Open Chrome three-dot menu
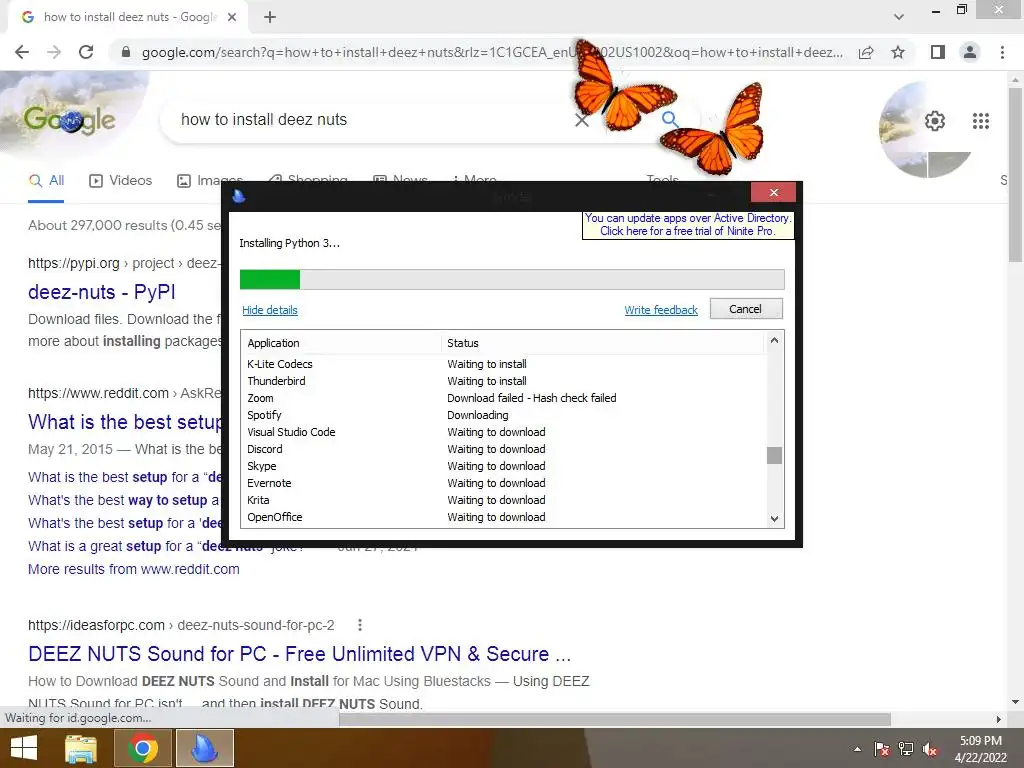 point(1002,52)
